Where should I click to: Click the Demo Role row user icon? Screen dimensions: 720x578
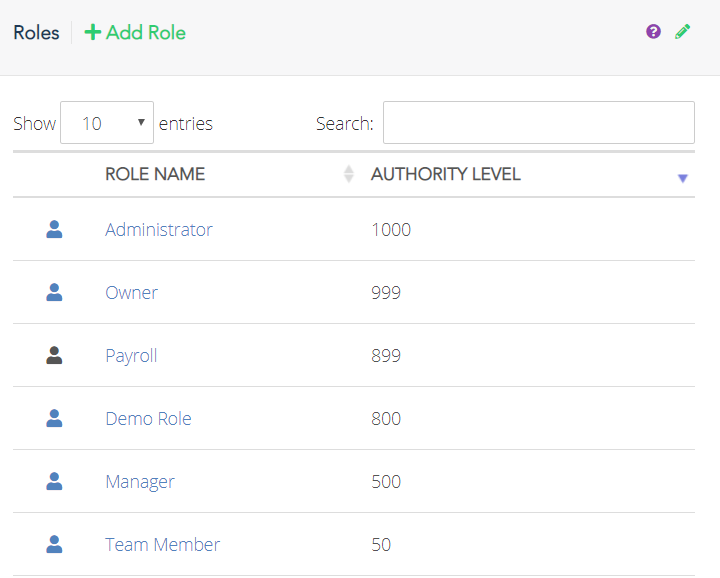pyautogui.click(x=54, y=418)
